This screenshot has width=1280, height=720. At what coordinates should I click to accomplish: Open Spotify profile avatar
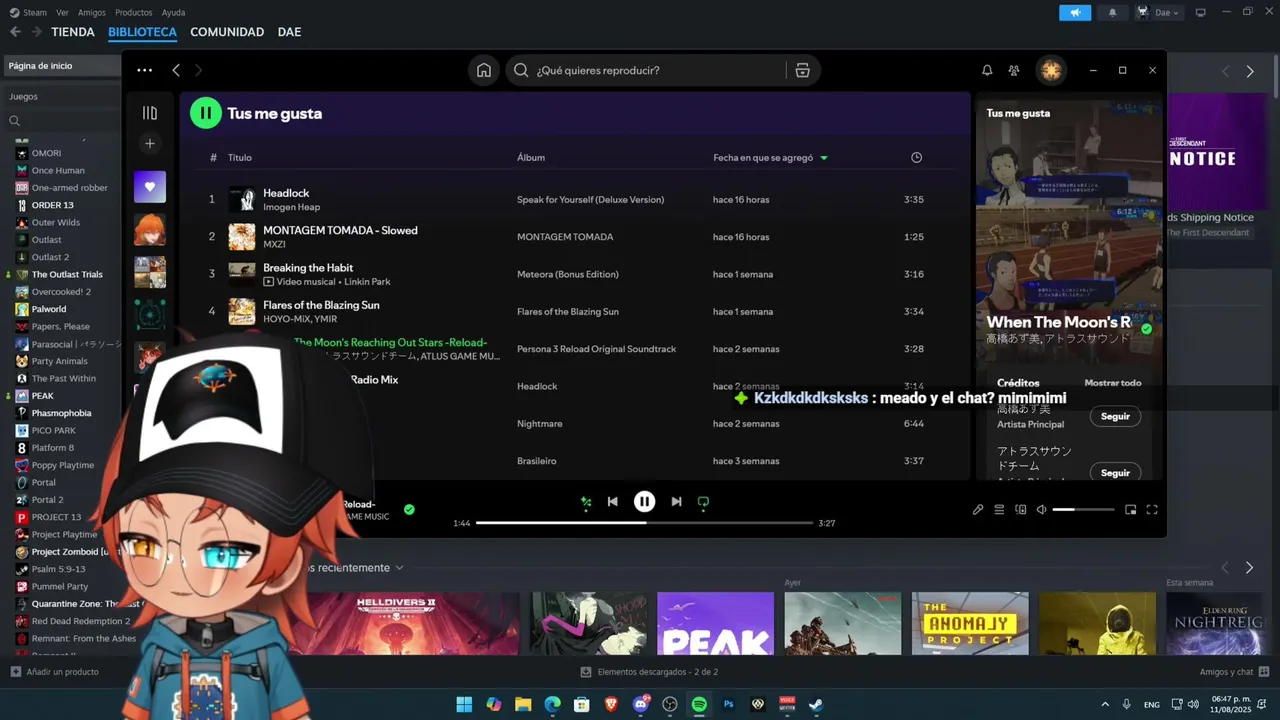(x=1051, y=70)
